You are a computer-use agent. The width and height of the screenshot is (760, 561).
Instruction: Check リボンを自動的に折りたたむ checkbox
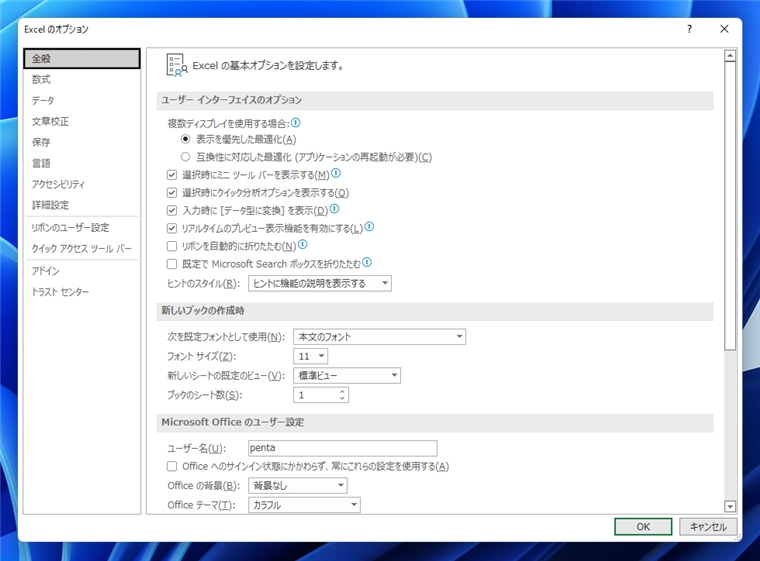tap(172, 246)
